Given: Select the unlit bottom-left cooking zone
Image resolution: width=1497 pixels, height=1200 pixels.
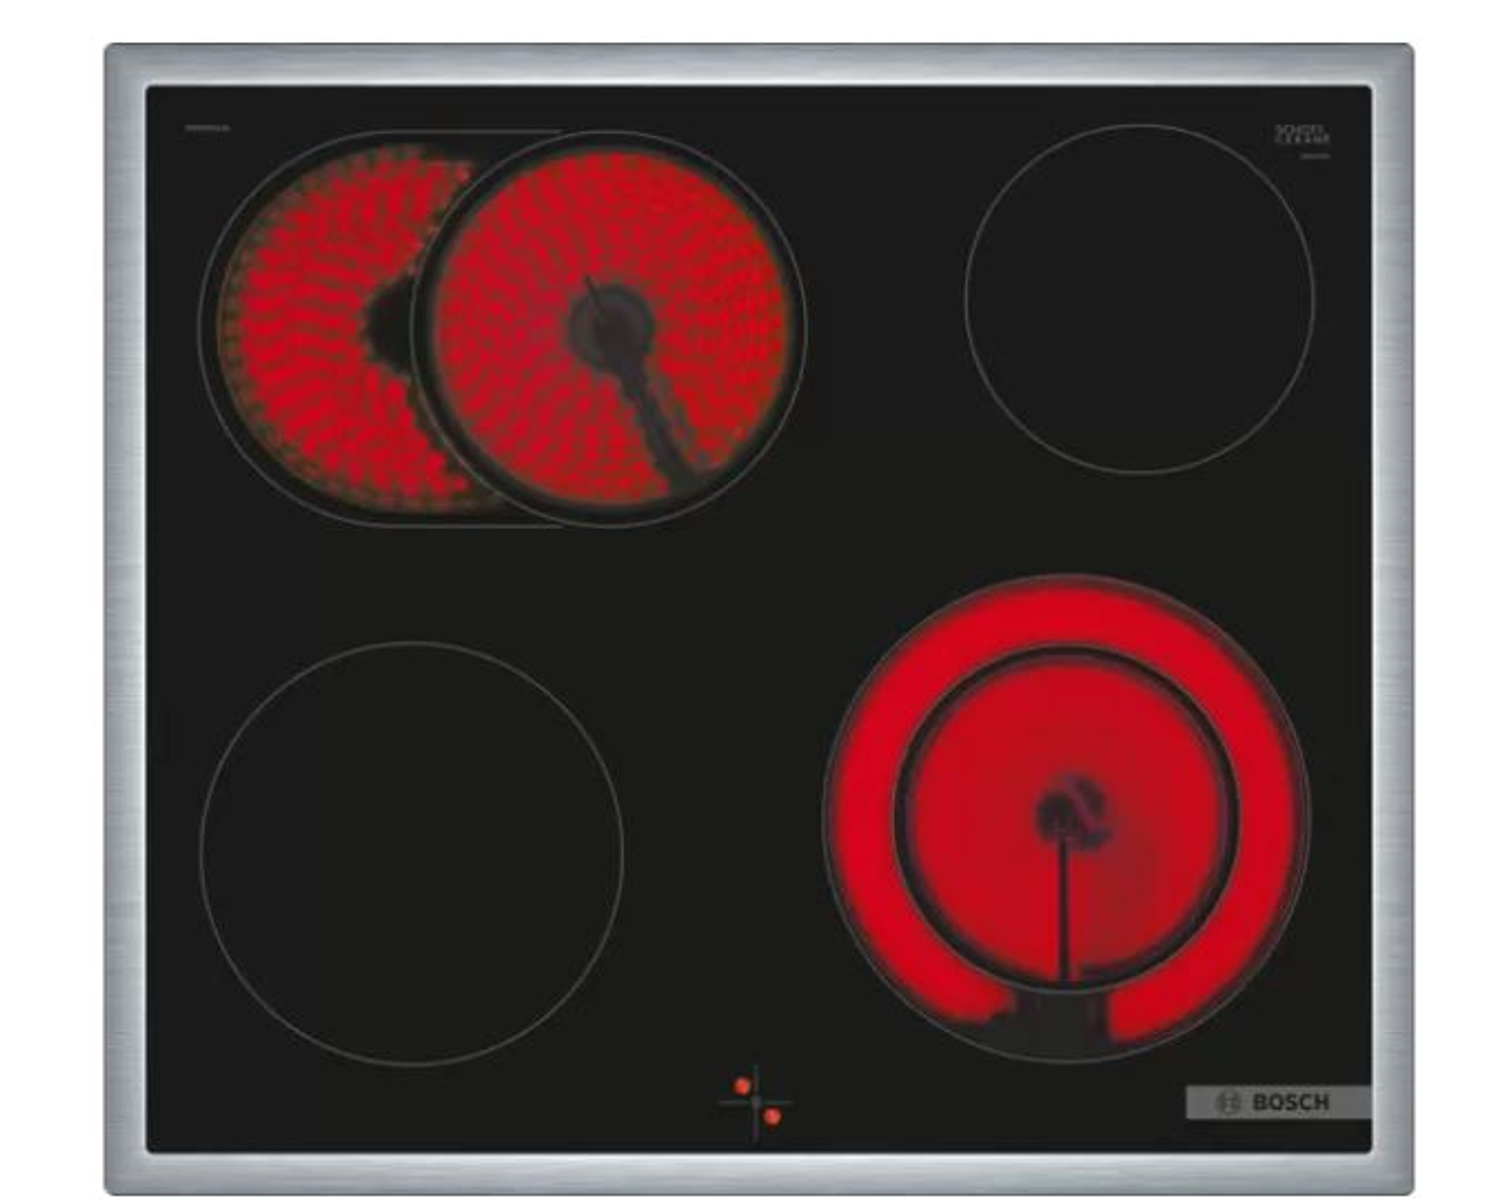Looking at the screenshot, I should click(412, 853).
